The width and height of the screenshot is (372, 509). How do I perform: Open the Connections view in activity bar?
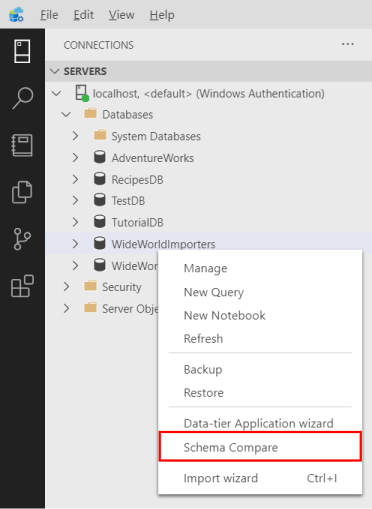point(22,51)
